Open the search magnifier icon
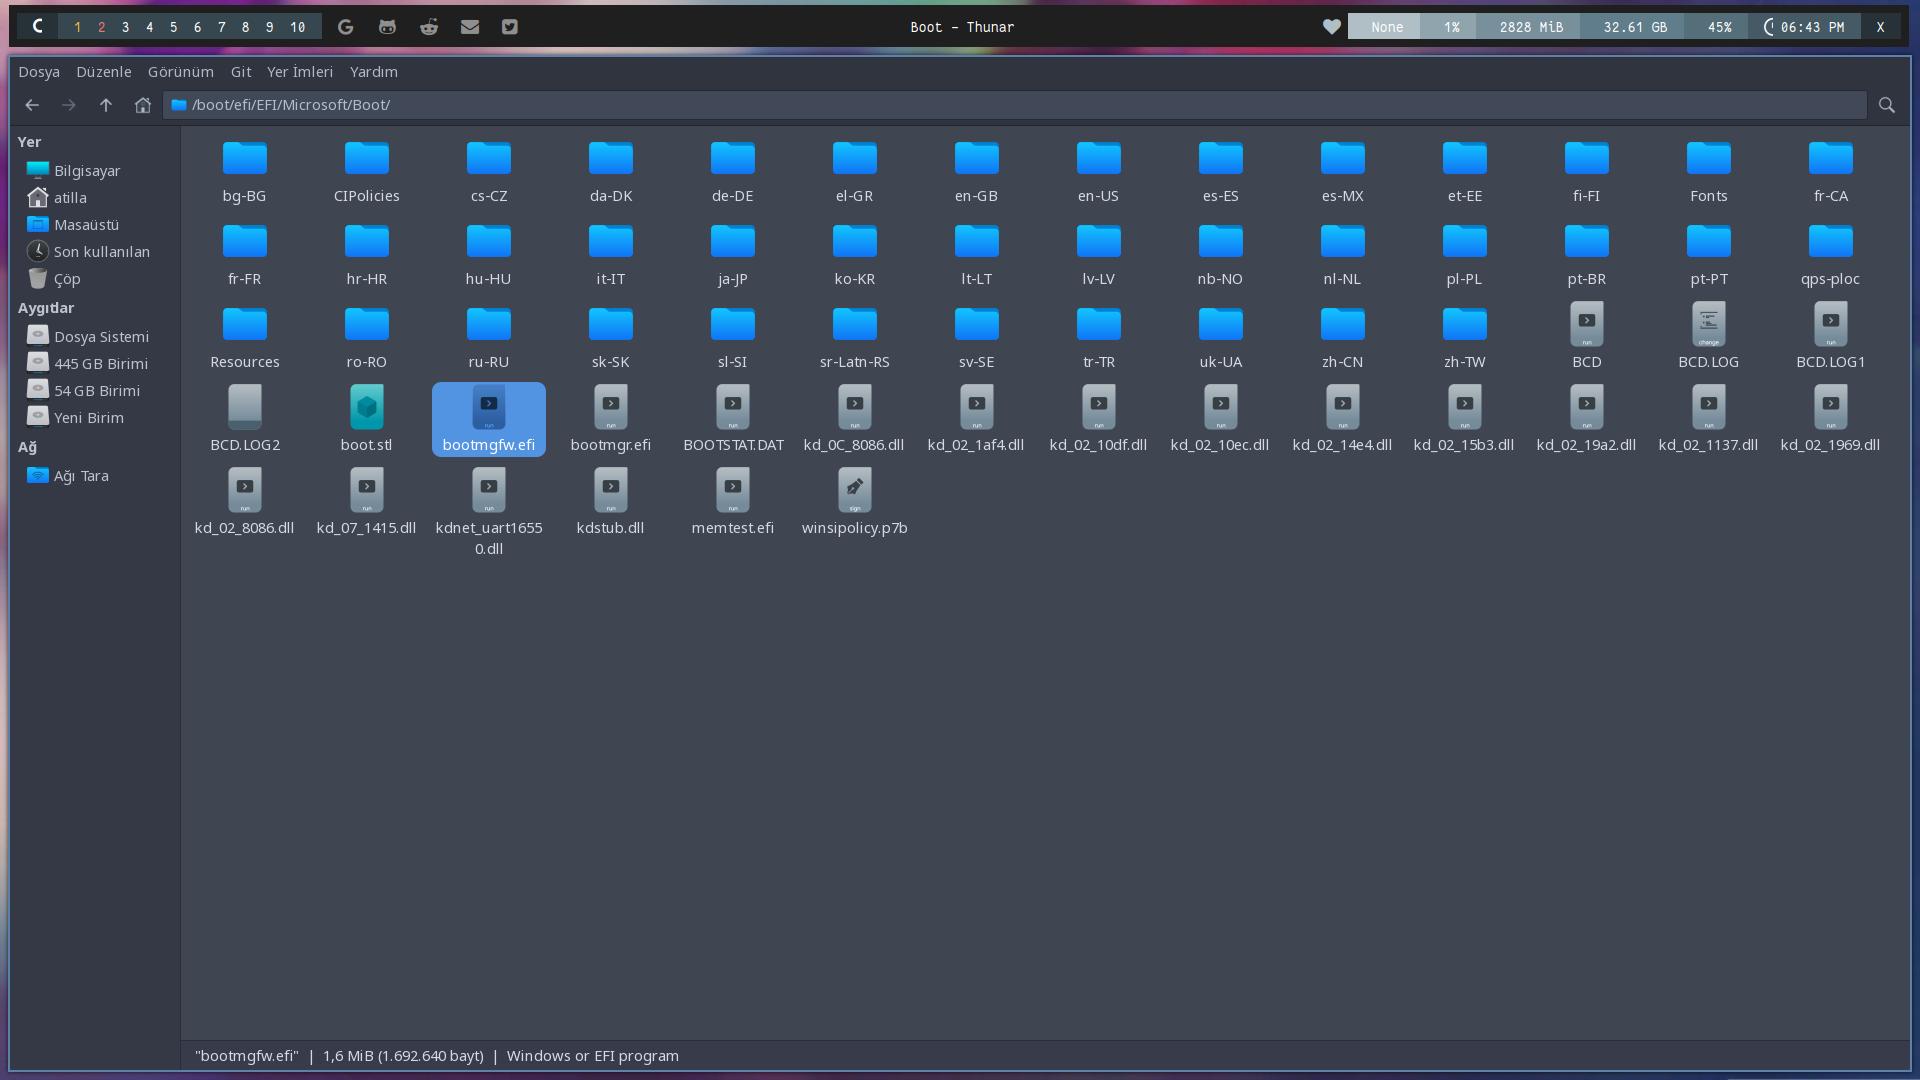This screenshot has width=1920, height=1080. click(1886, 105)
